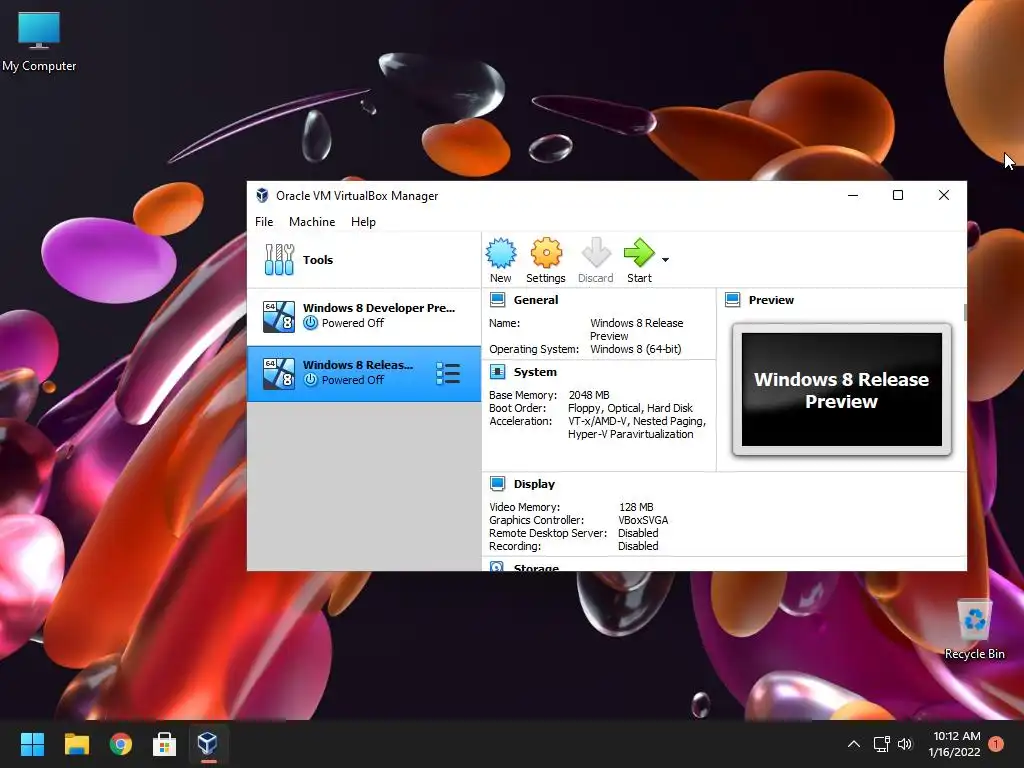The width and height of the screenshot is (1024, 768).
Task: Close the VirtualBox Manager window
Action: [x=944, y=195]
